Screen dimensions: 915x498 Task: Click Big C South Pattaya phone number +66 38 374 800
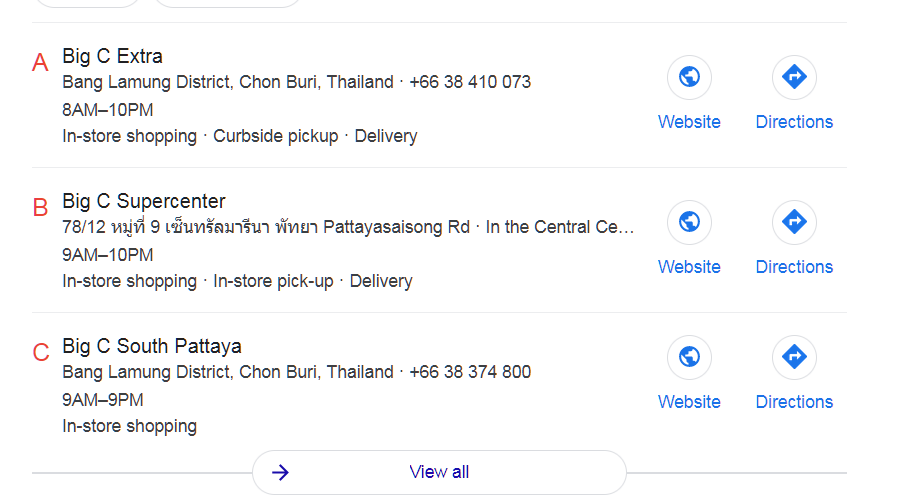click(470, 372)
